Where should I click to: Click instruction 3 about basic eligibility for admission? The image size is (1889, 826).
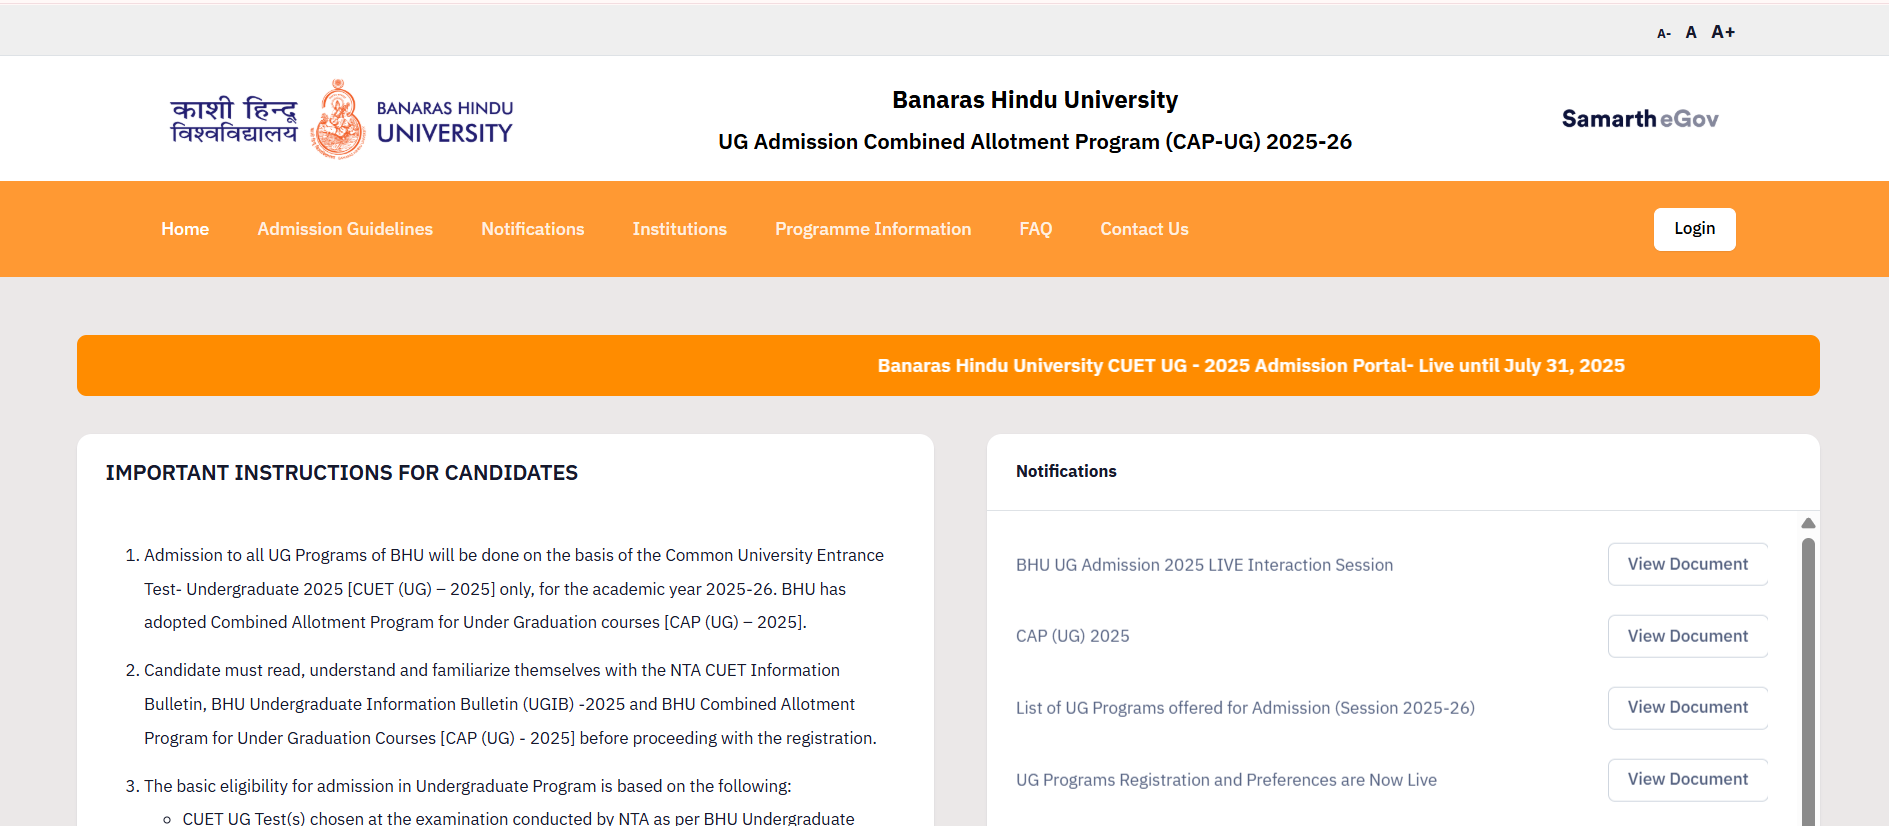[467, 786]
